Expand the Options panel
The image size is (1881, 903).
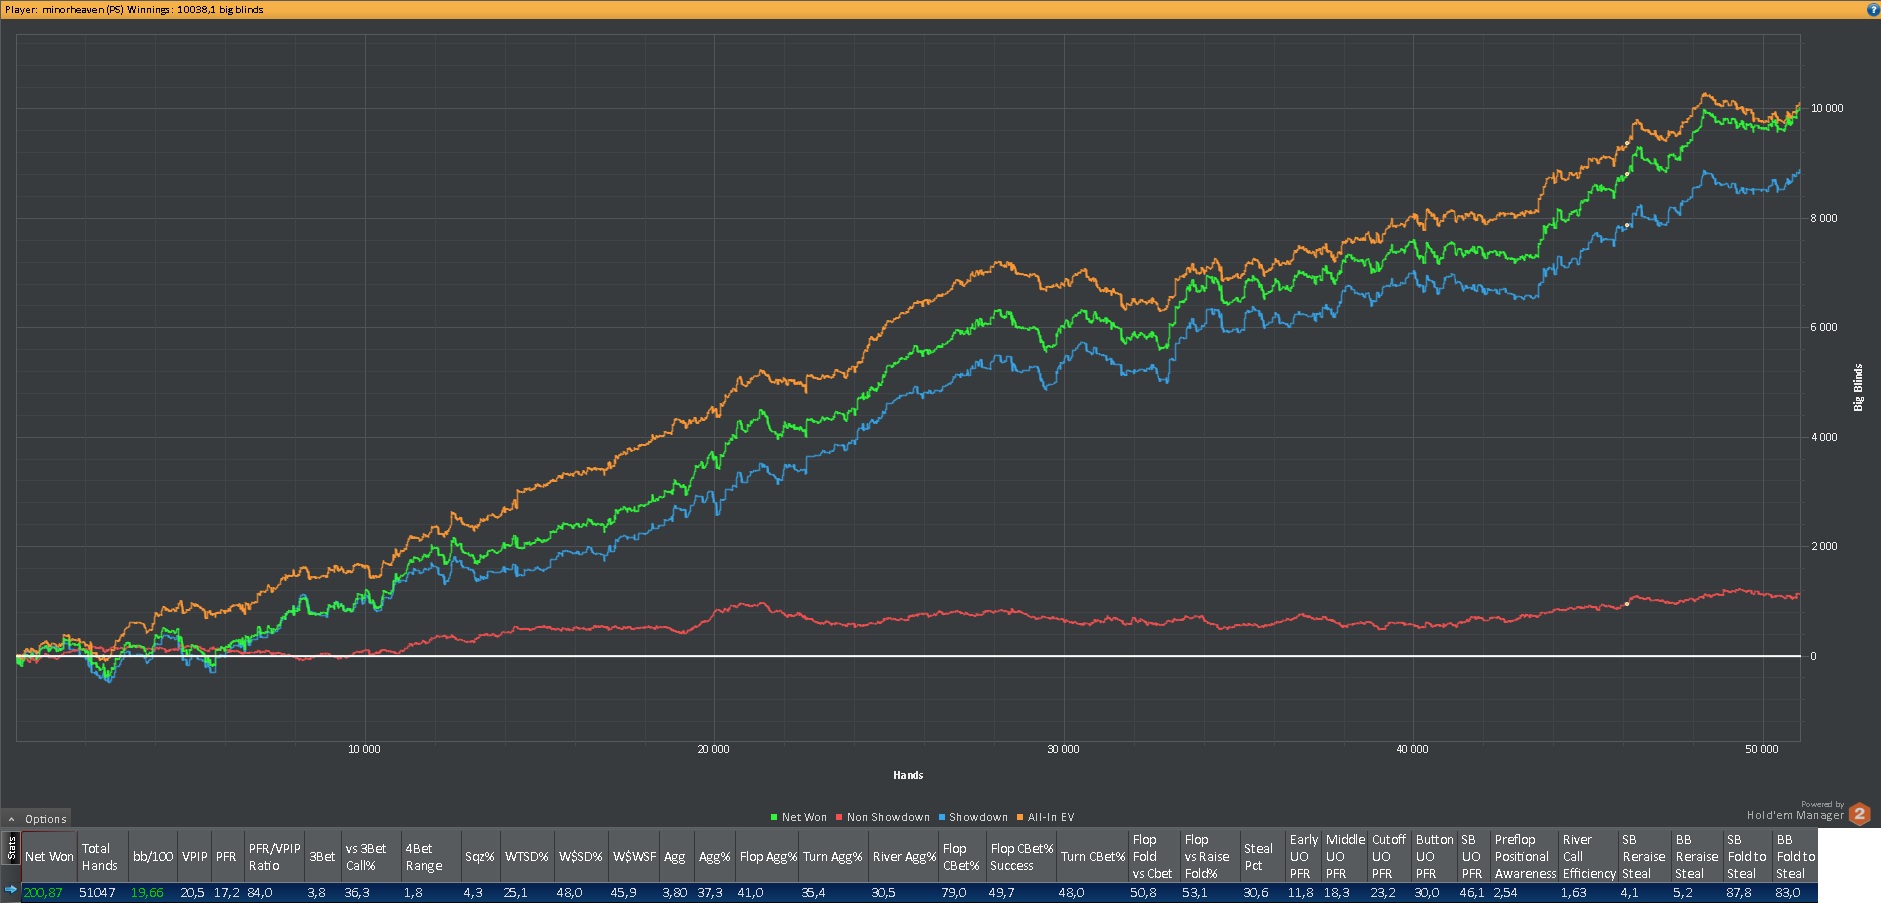tap(37, 818)
